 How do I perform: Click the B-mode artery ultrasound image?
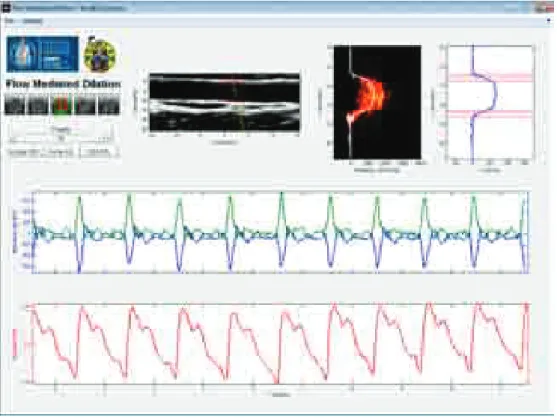[x=225, y=102]
